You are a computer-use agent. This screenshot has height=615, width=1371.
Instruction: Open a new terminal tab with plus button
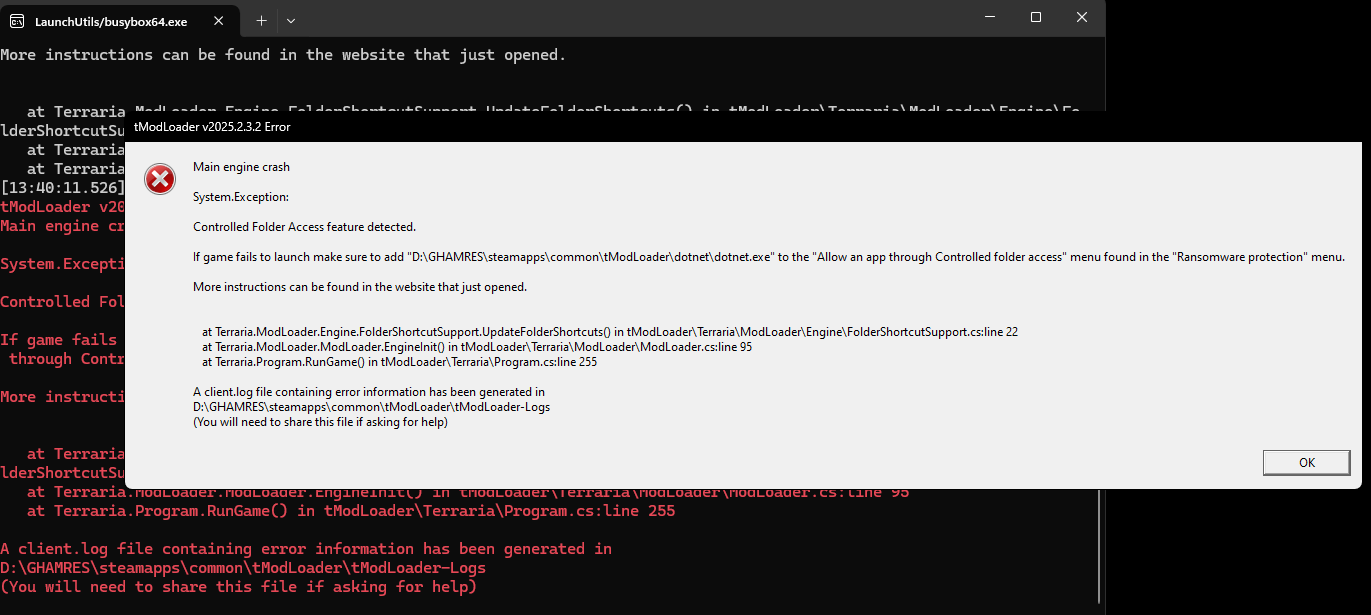pos(261,20)
